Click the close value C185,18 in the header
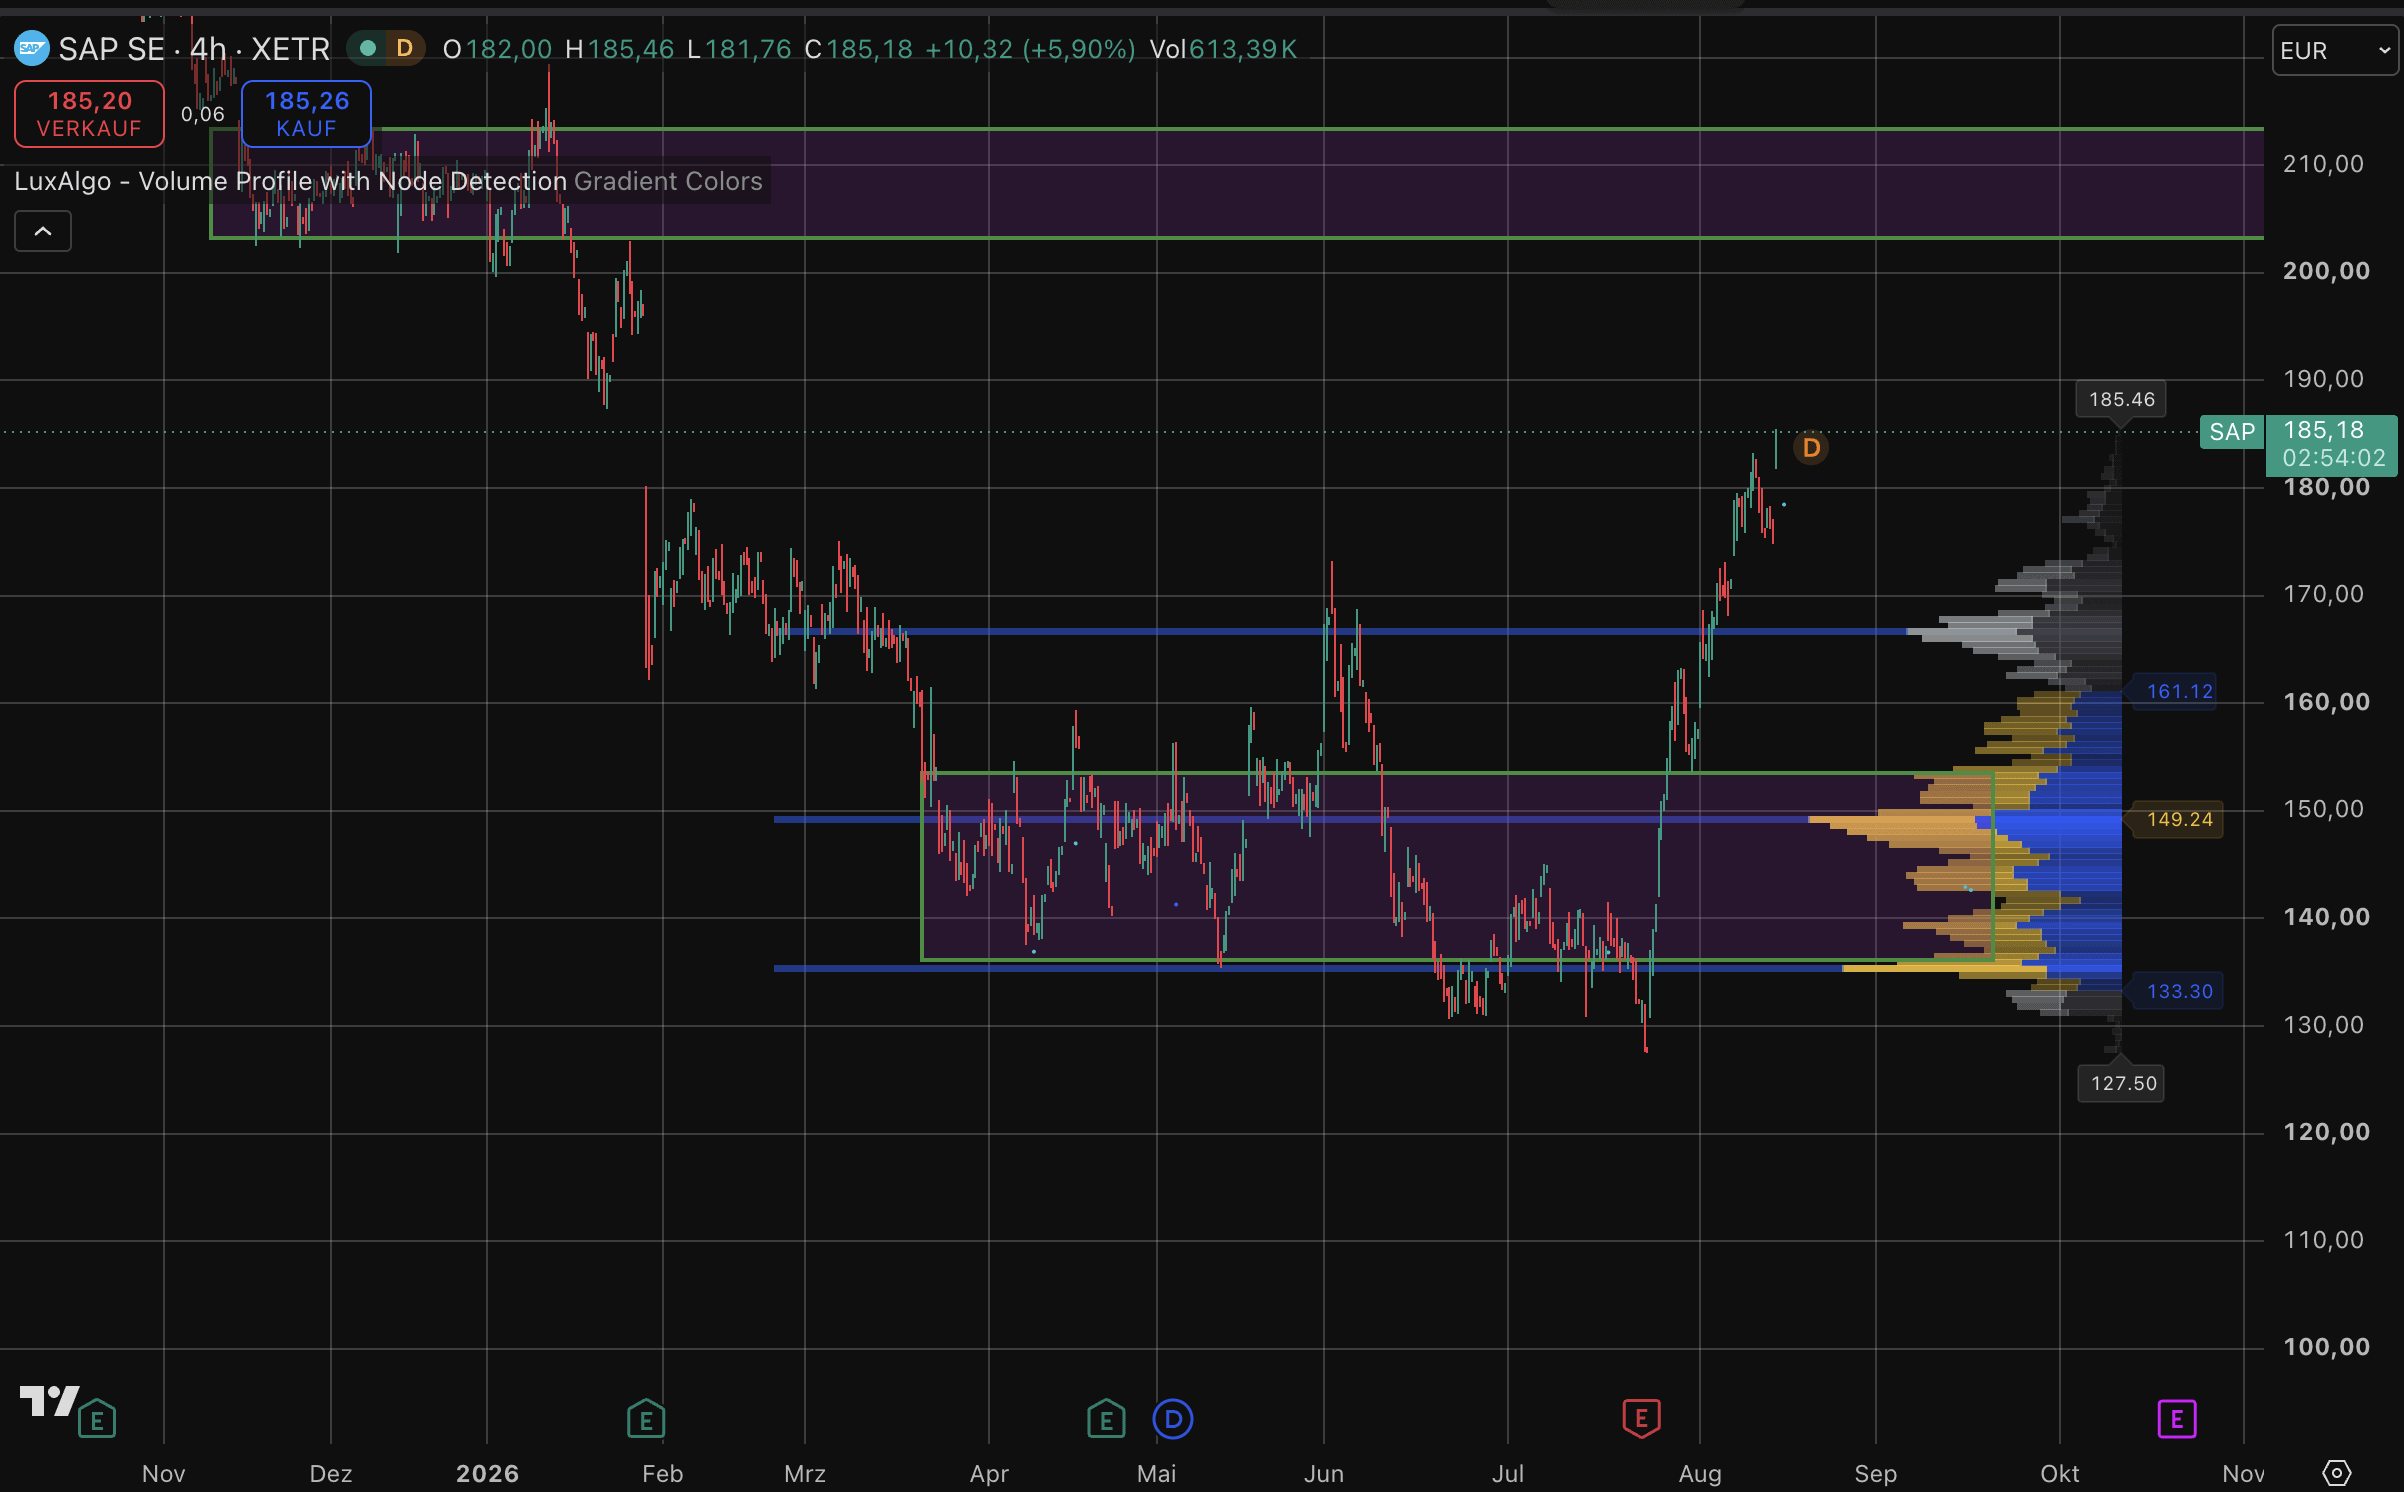 pos(858,49)
